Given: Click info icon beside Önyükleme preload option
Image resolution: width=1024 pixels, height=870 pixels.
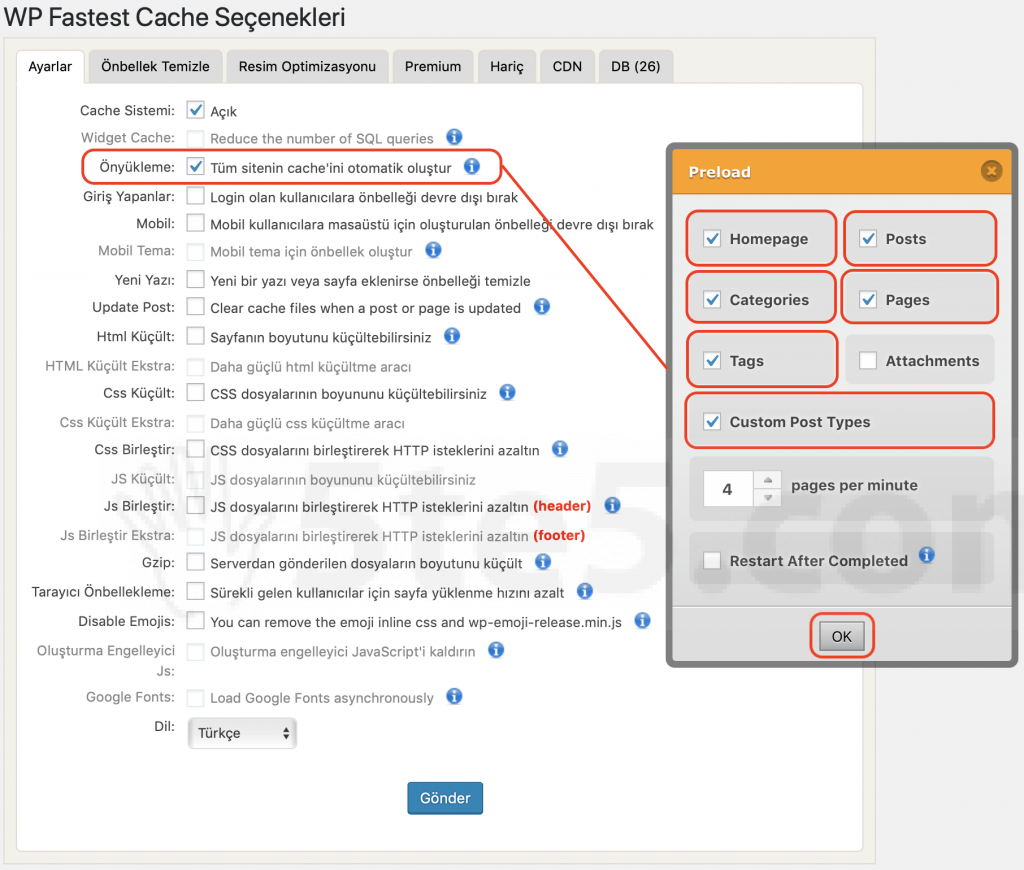Looking at the screenshot, I should pos(472,167).
